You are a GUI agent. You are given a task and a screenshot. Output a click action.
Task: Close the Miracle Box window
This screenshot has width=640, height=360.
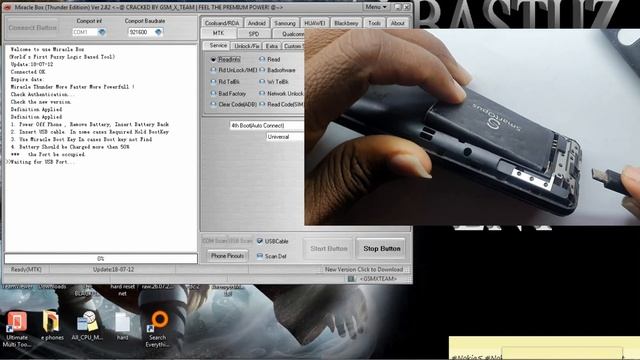pyautogui.click(x=407, y=7)
